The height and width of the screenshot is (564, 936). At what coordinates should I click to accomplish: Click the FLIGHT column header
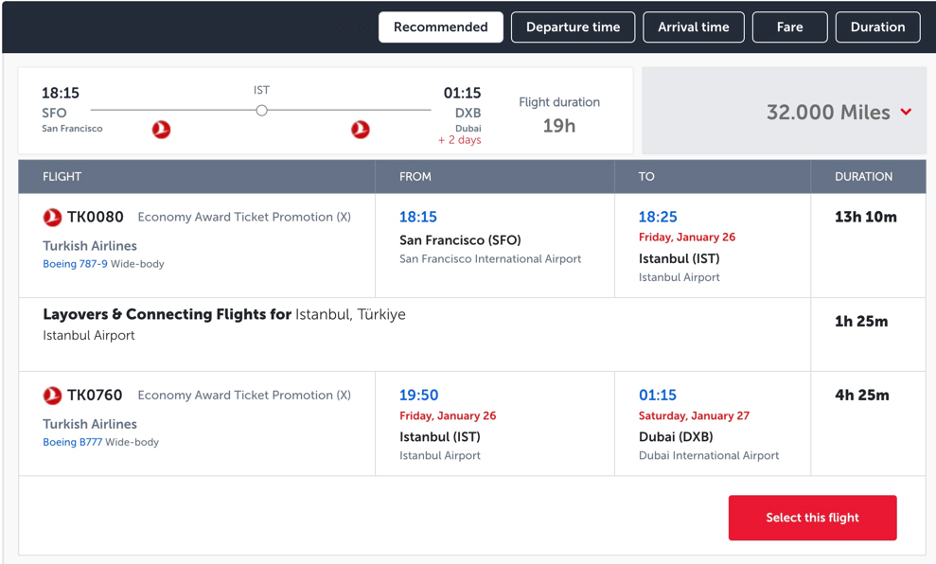click(62, 176)
